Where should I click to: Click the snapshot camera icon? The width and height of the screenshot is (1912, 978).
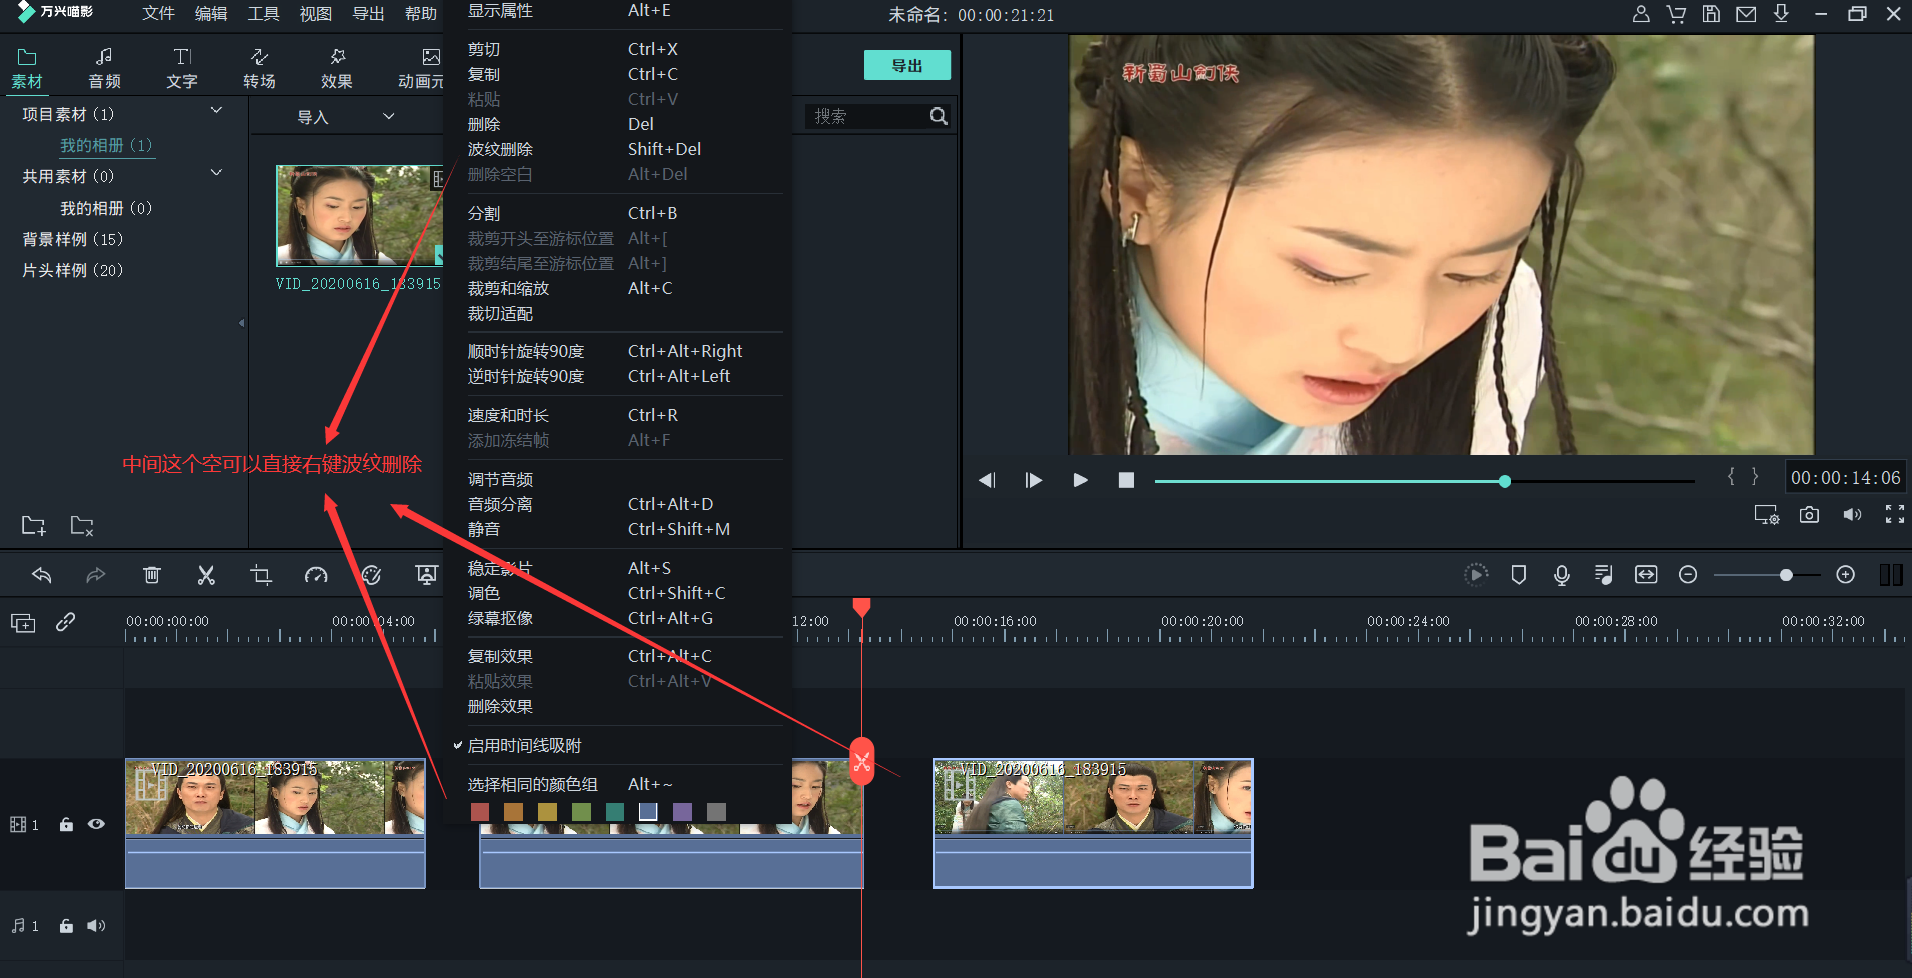point(1809,515)
